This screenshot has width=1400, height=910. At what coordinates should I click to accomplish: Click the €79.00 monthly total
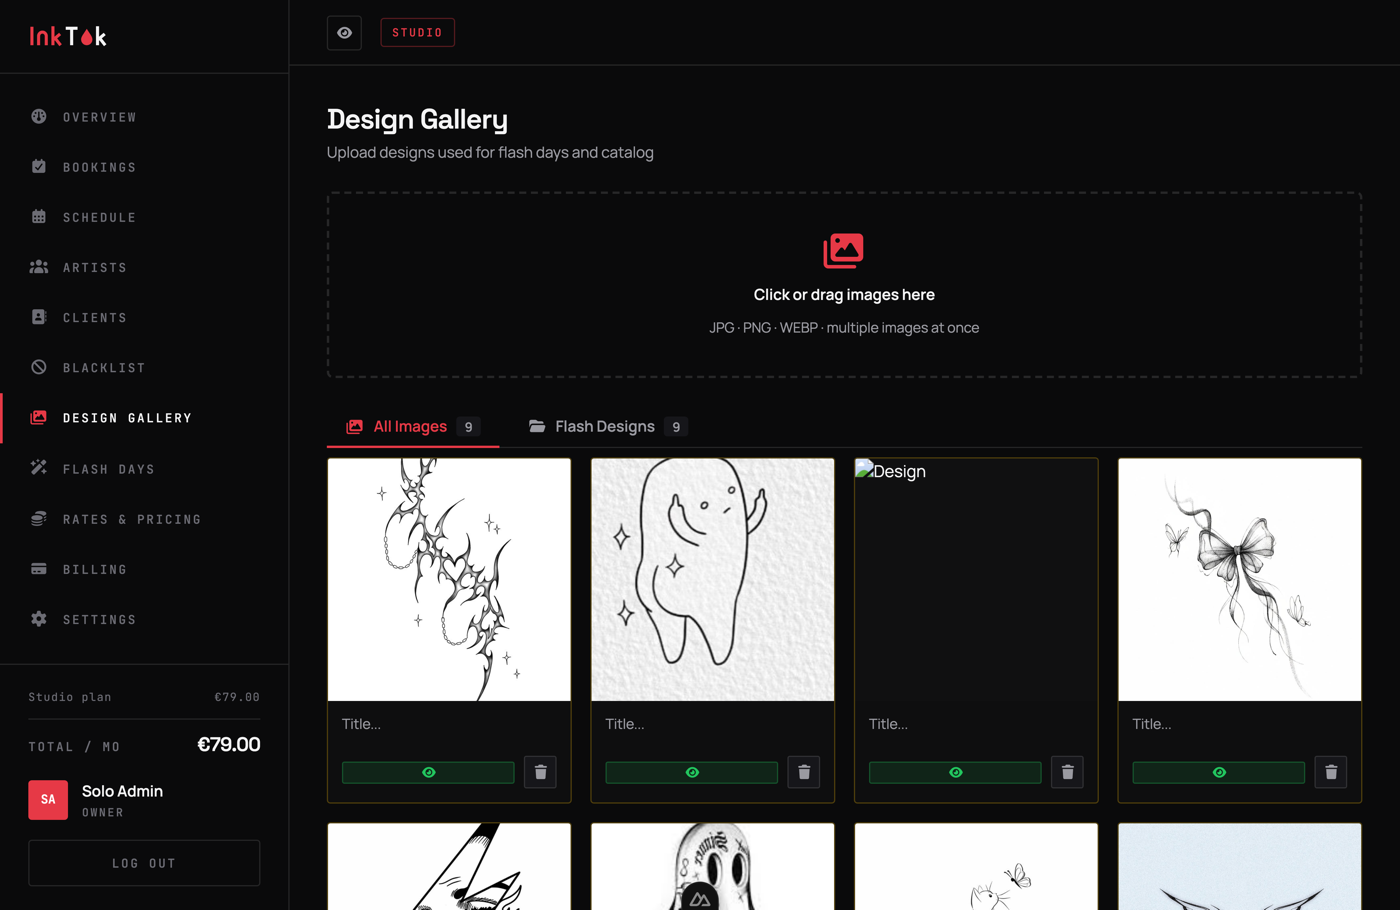[x=229, y=745]
